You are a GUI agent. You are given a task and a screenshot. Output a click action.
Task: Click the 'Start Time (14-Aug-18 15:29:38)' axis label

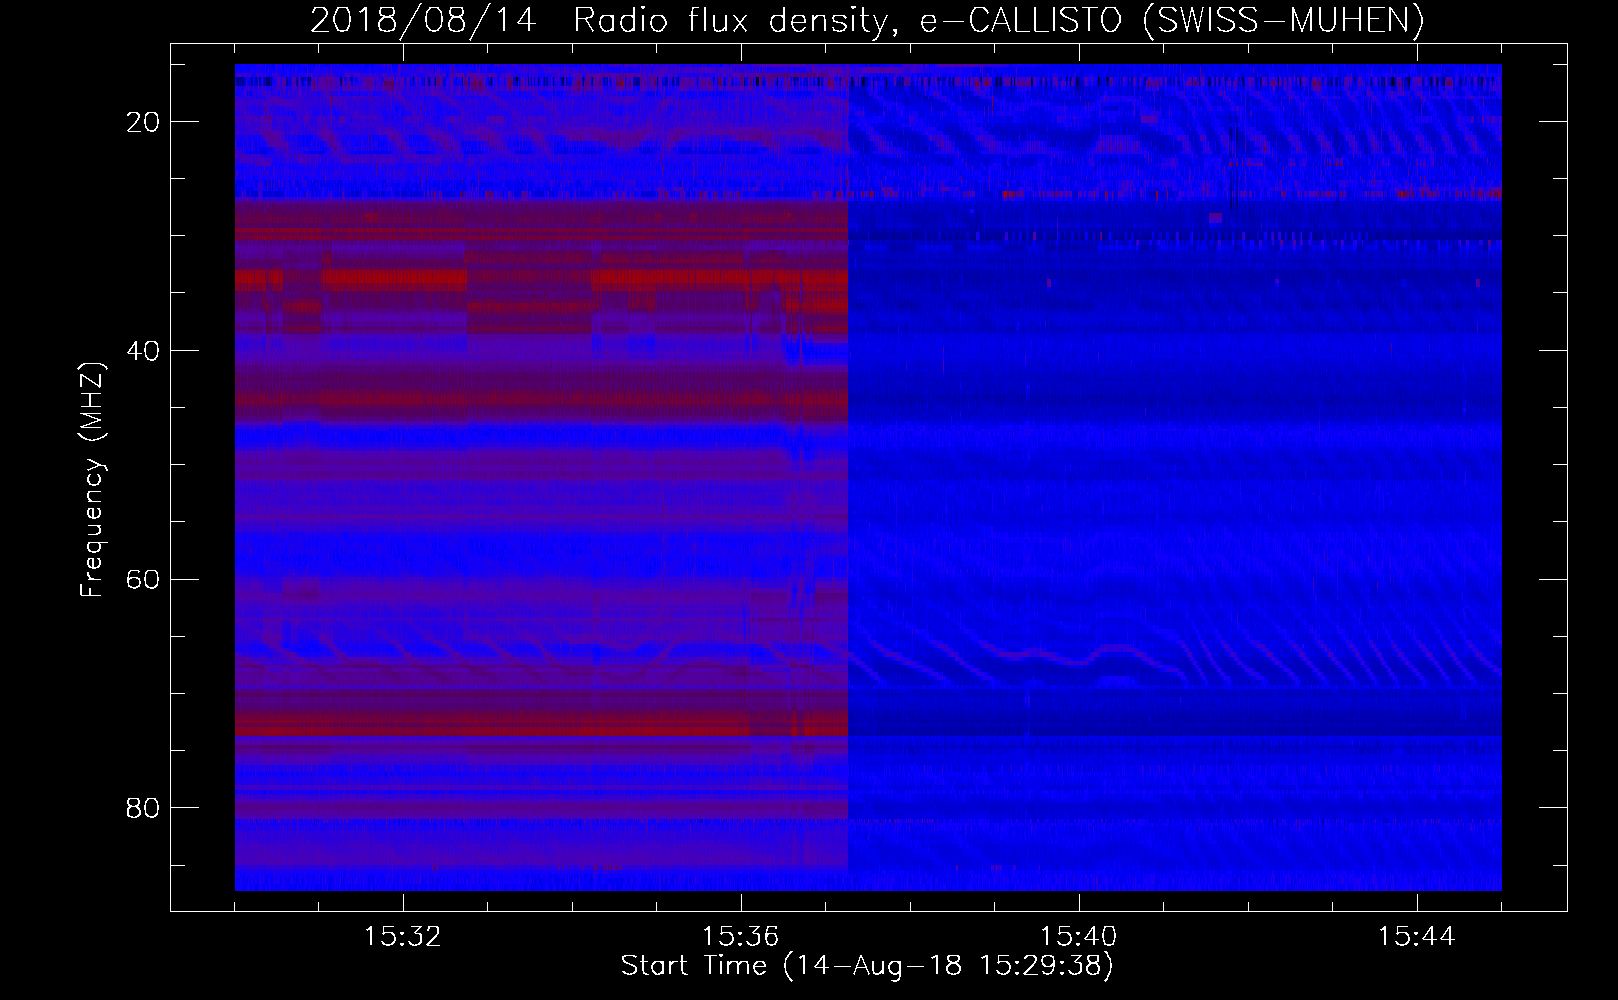[x=867, y=966]
